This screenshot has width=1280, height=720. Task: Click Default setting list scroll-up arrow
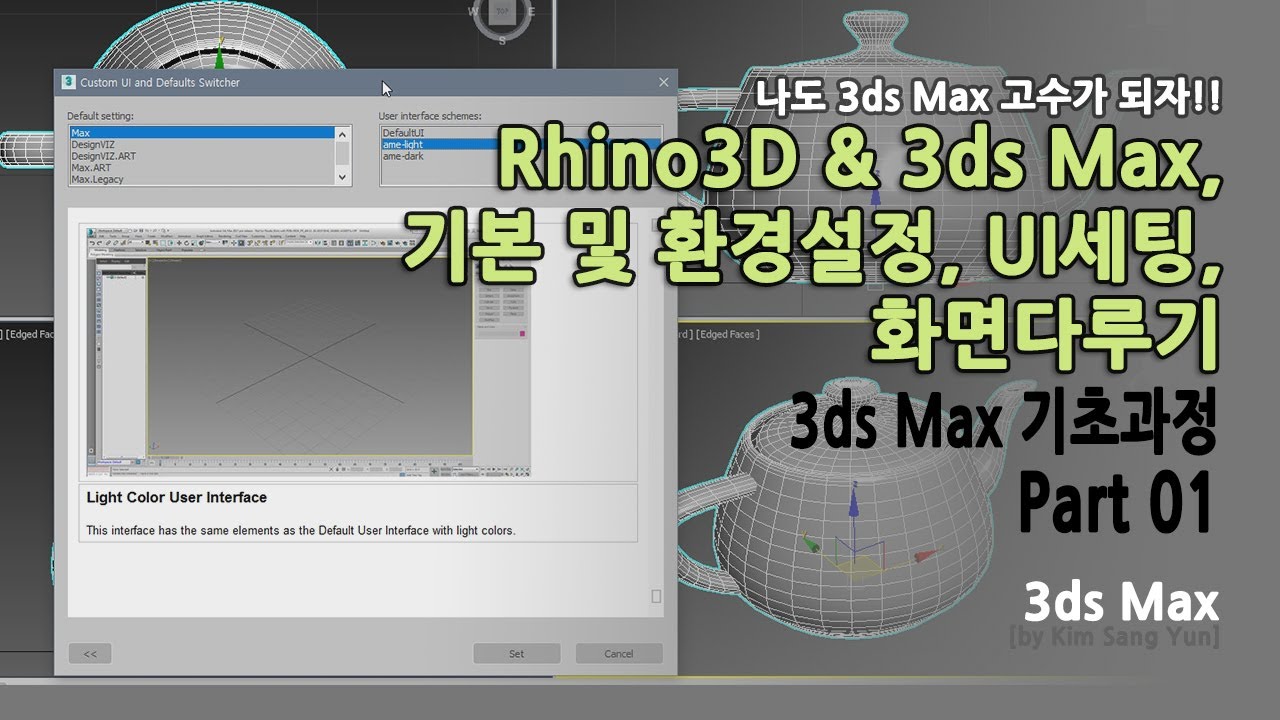[343, 134]
